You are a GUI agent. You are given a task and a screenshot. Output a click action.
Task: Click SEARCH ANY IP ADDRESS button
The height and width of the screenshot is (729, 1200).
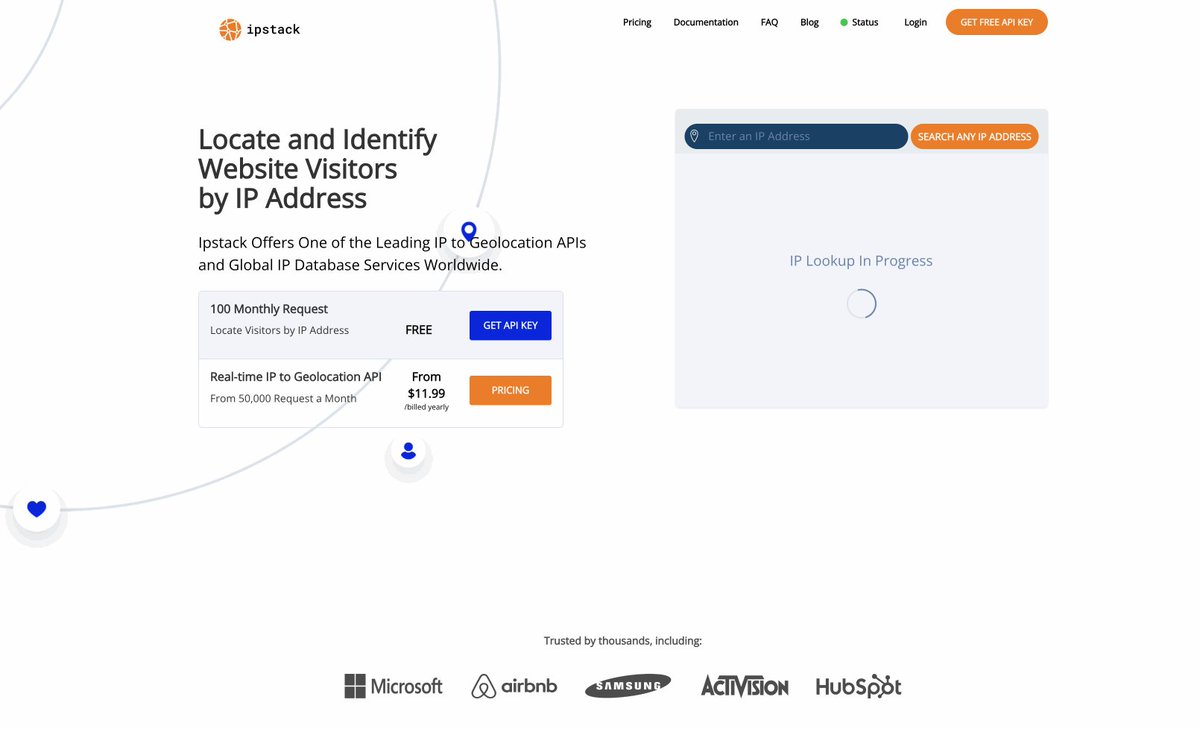[x=974, y=136]
